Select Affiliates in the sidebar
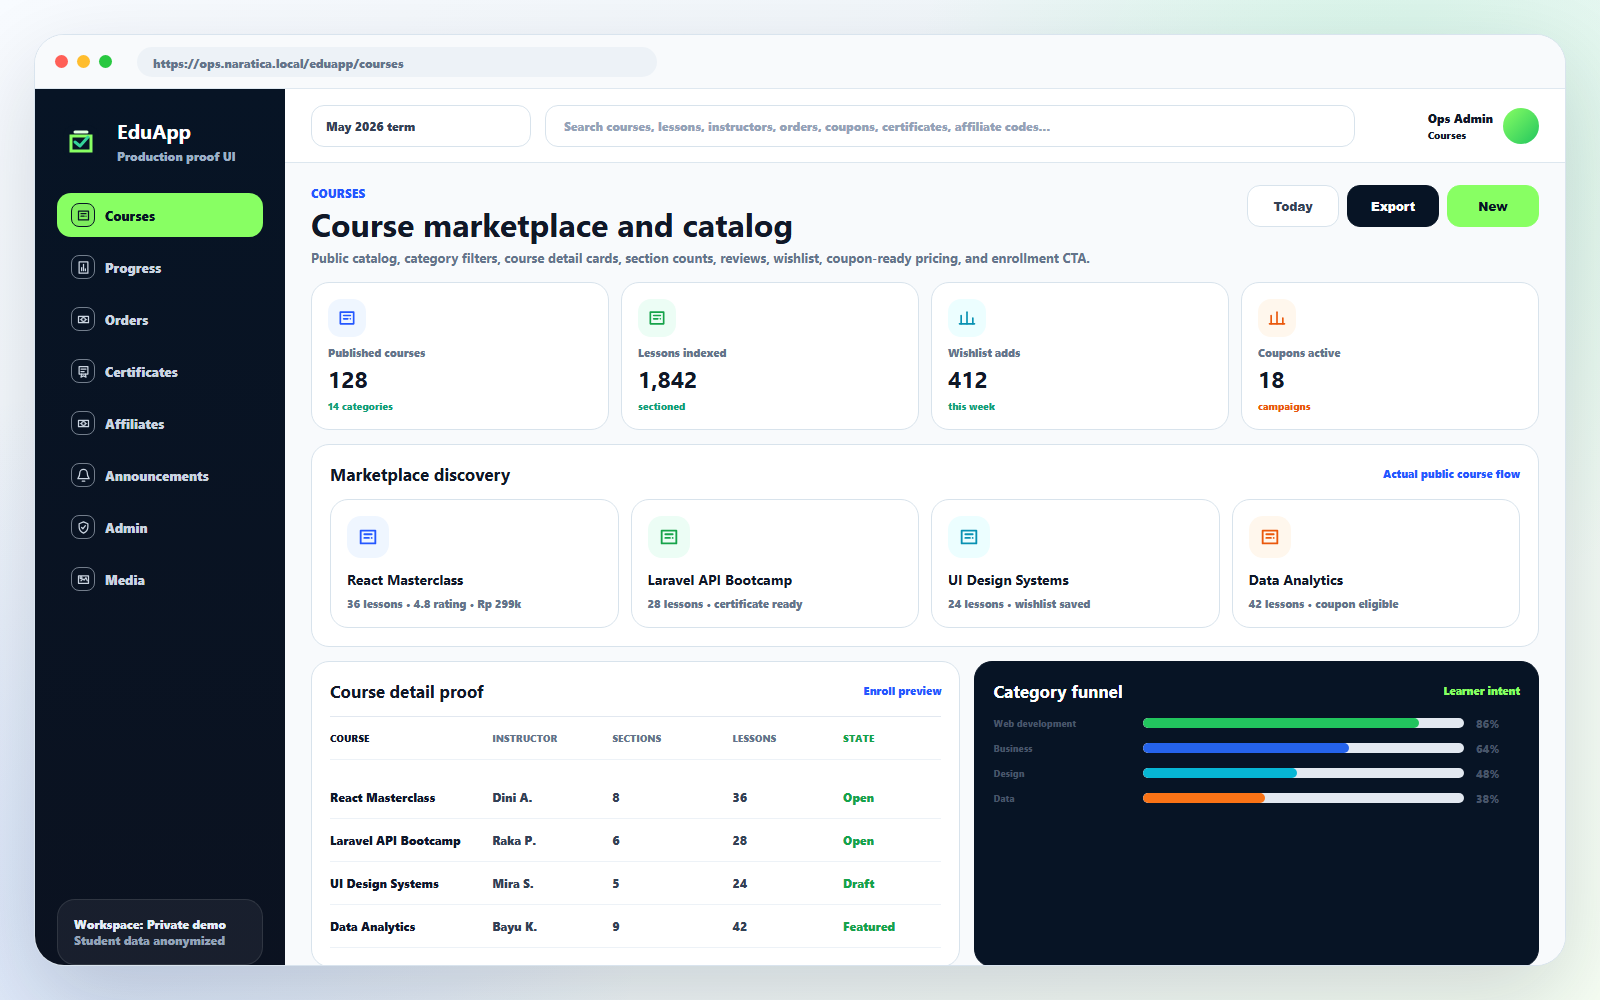This screenshot has height=1000, width=1600. [x=160, y=424]
